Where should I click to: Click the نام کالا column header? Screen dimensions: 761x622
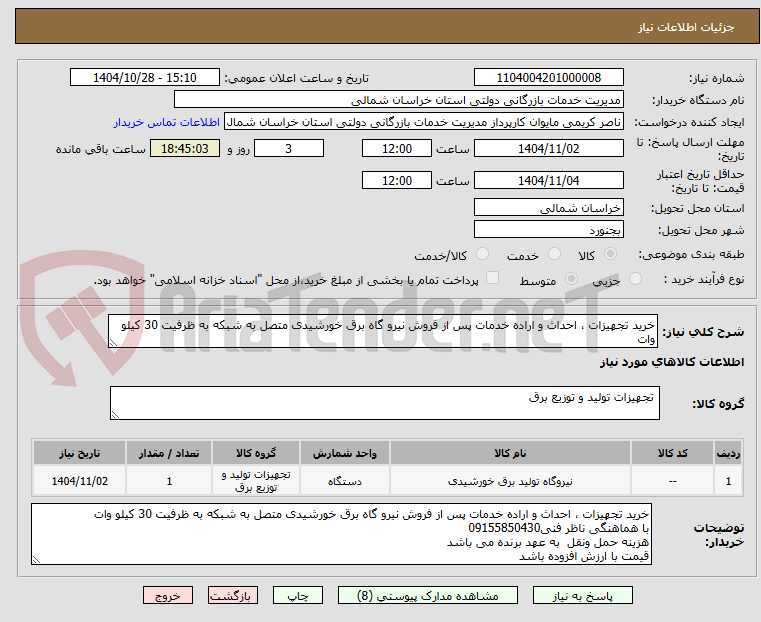click(510, 453)
